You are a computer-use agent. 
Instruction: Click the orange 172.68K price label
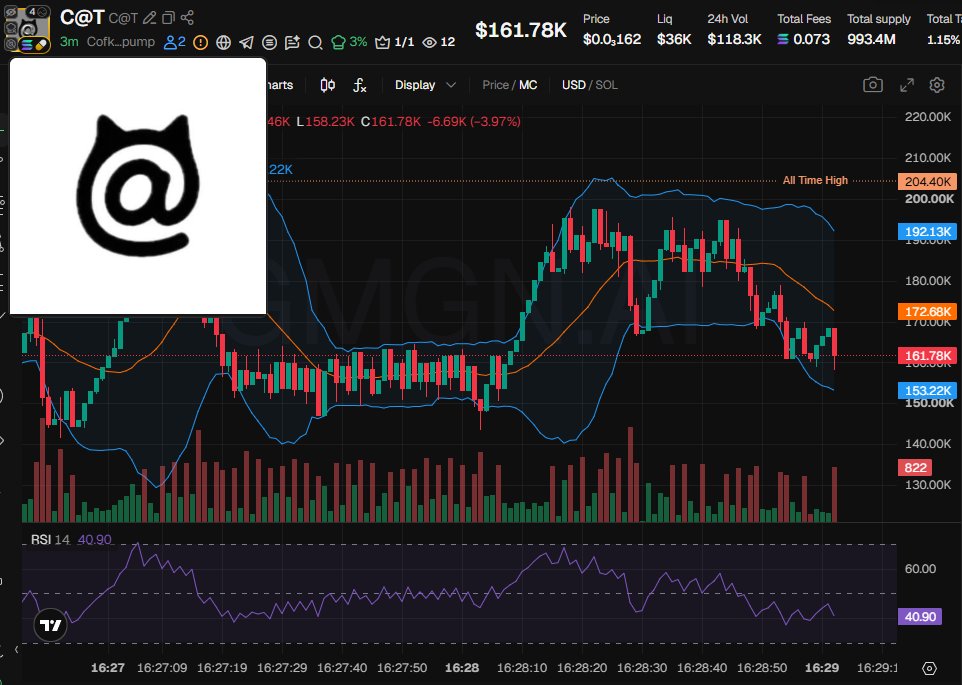tap(928, 312)
